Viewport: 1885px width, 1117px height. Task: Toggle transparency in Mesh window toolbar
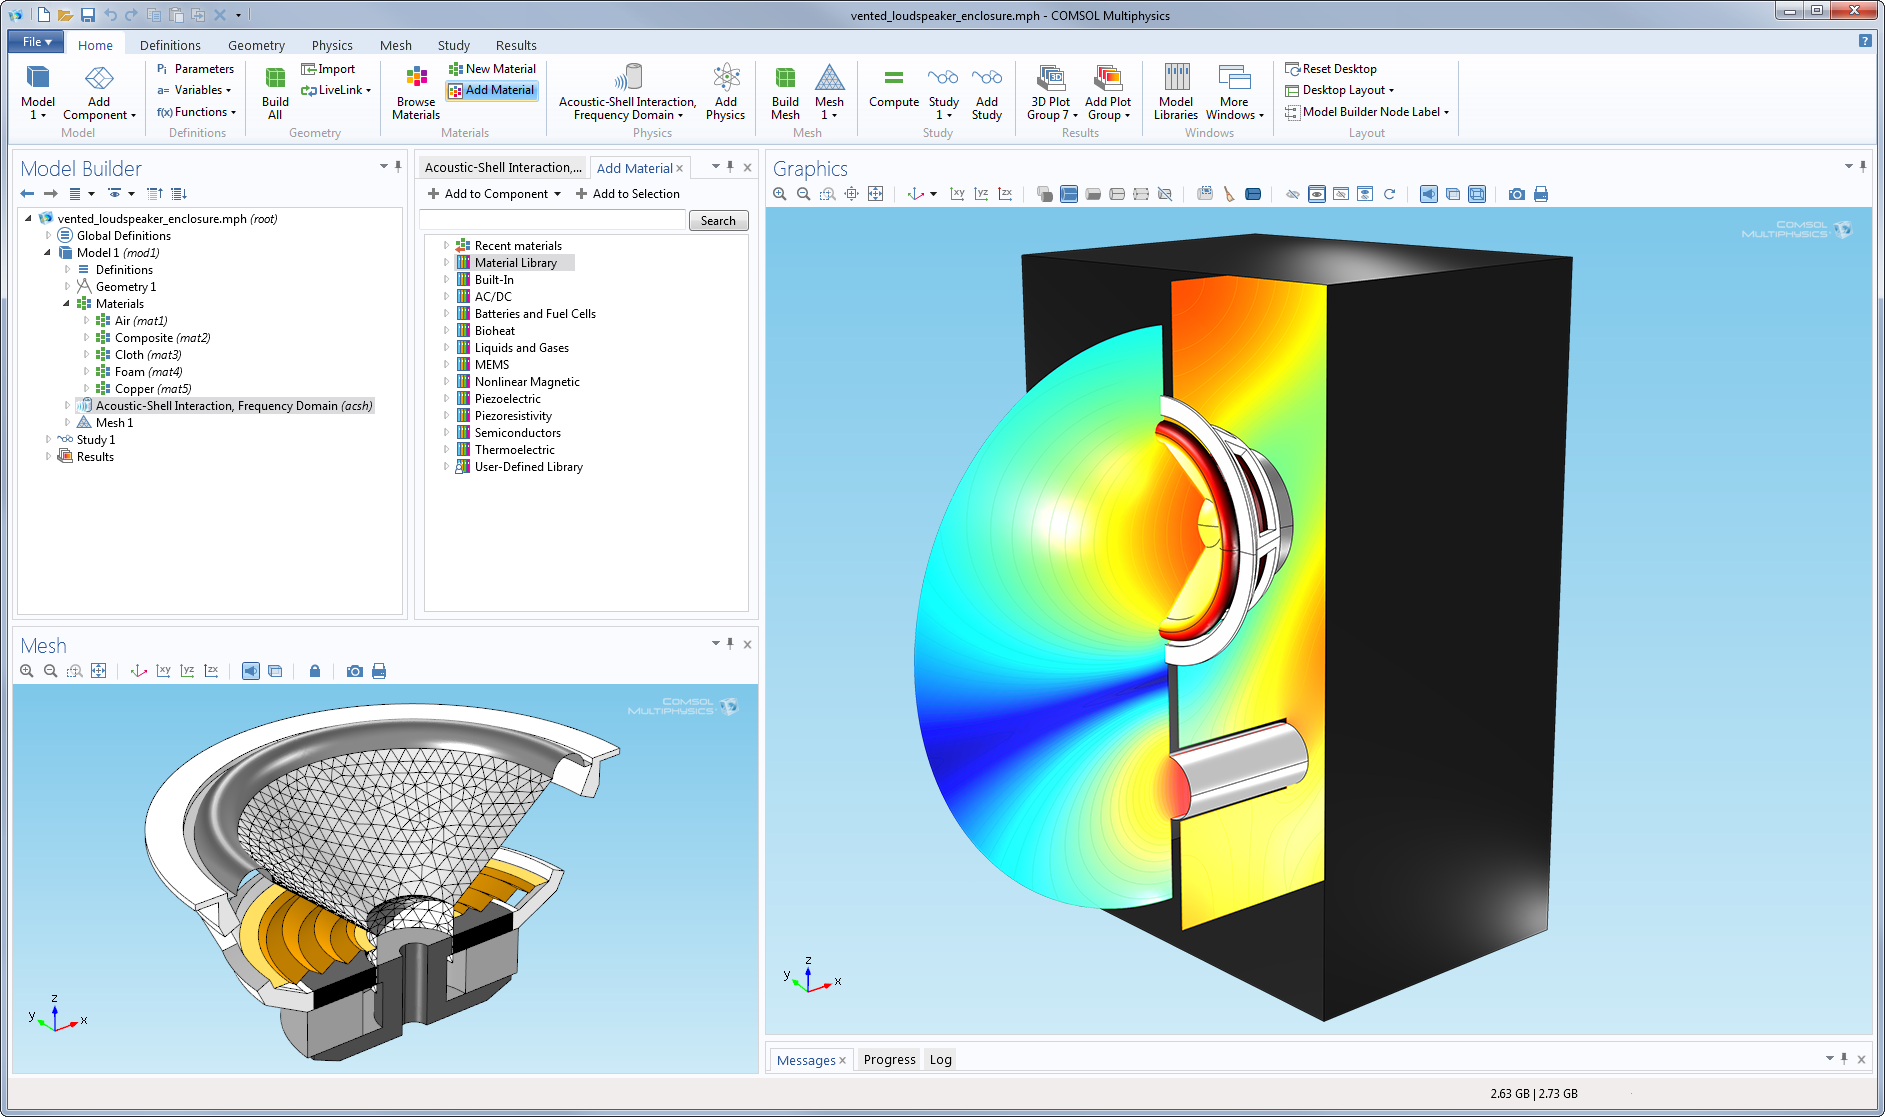pyautogui.click(x=275, y=671)
